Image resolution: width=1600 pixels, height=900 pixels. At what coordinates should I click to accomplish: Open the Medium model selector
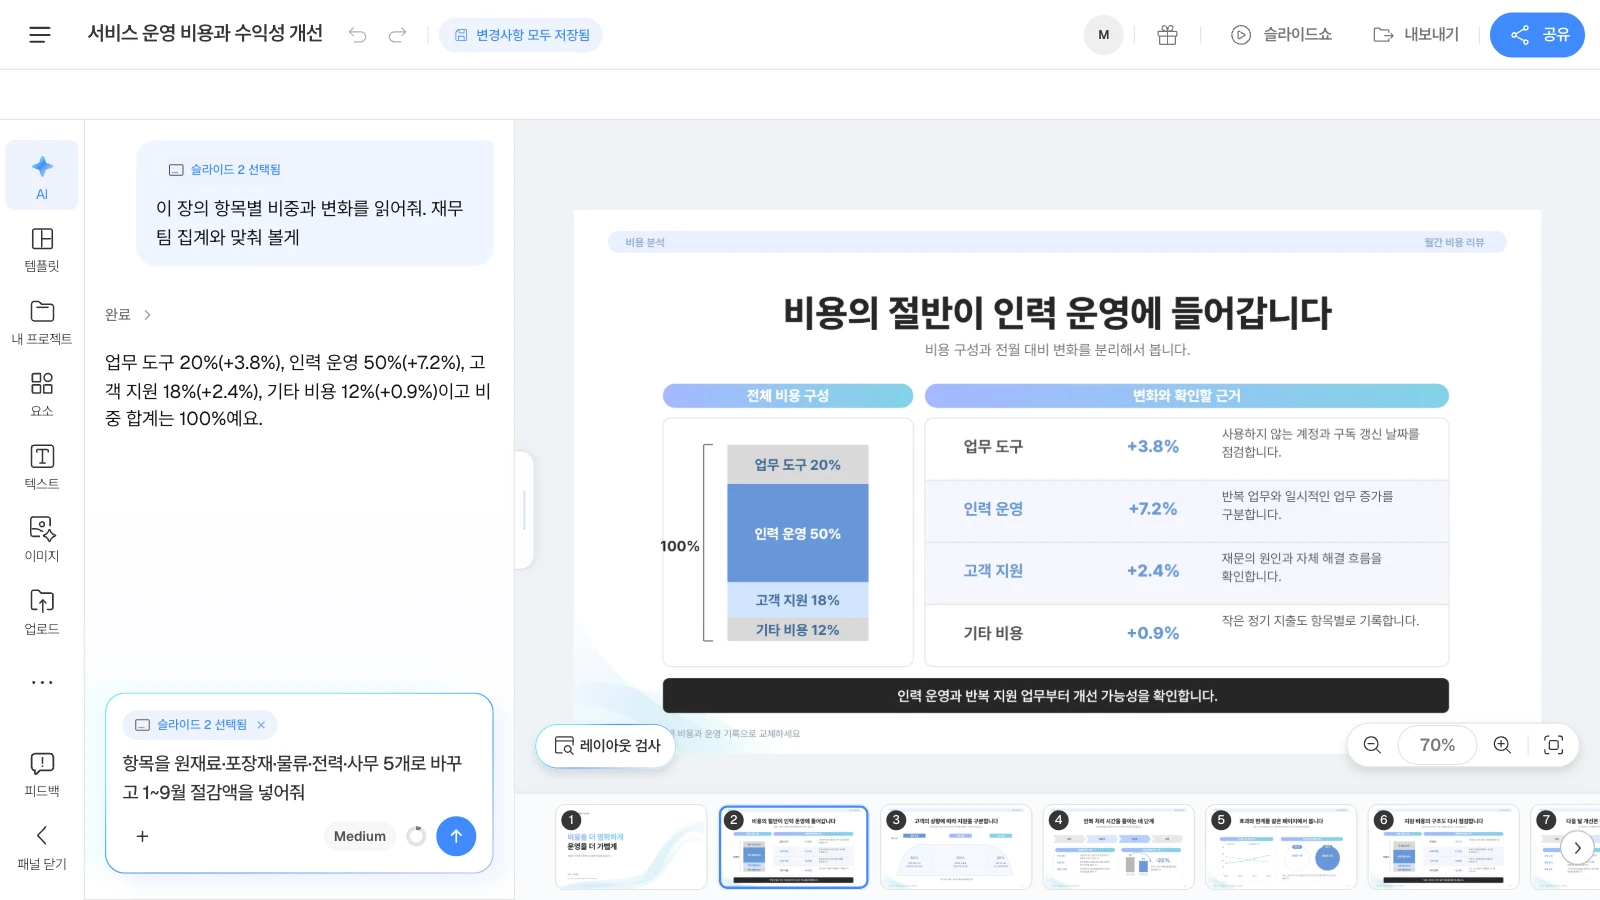click(360, 836)
